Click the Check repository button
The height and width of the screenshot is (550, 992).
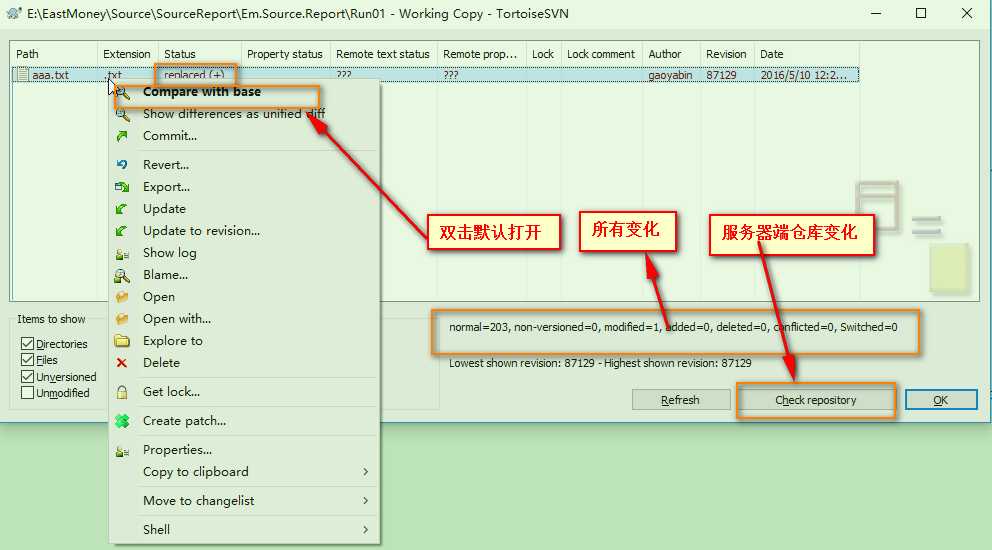click(x=815, y=400)
